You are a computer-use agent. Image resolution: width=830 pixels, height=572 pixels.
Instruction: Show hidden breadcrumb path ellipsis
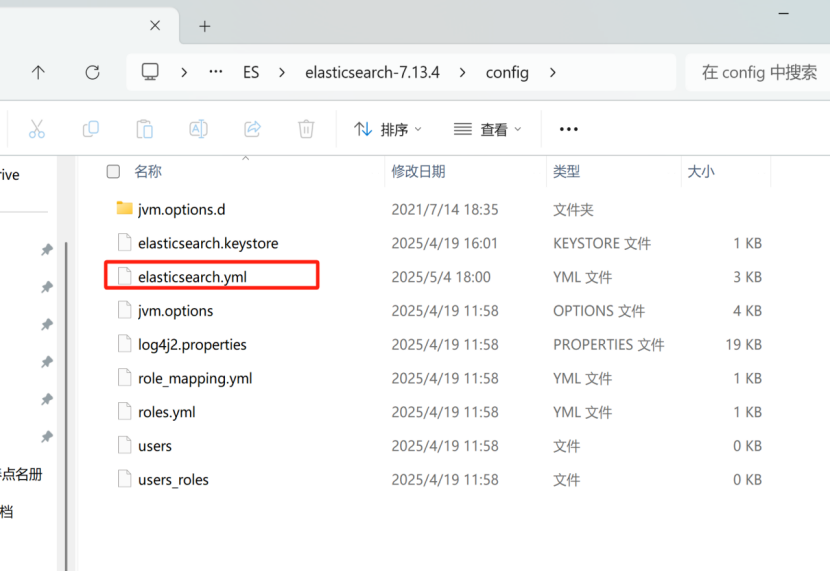216,72
